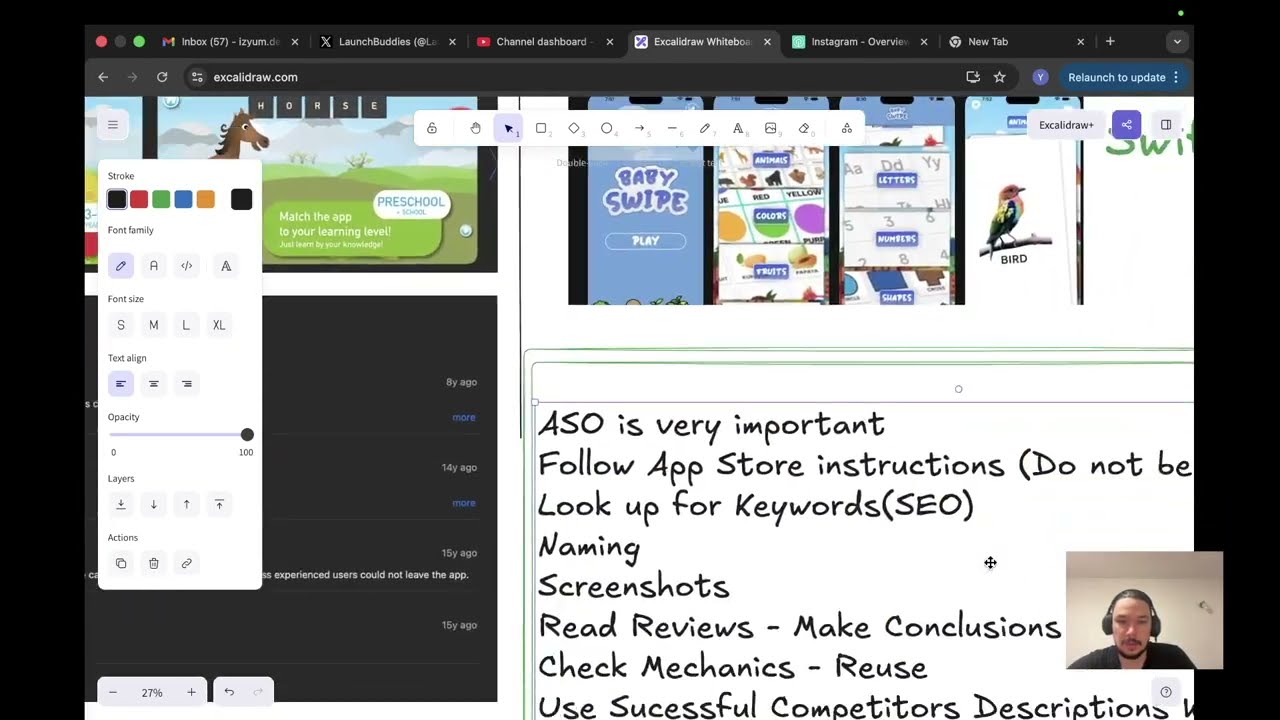Open more font family options

click(x=226, y=266)
